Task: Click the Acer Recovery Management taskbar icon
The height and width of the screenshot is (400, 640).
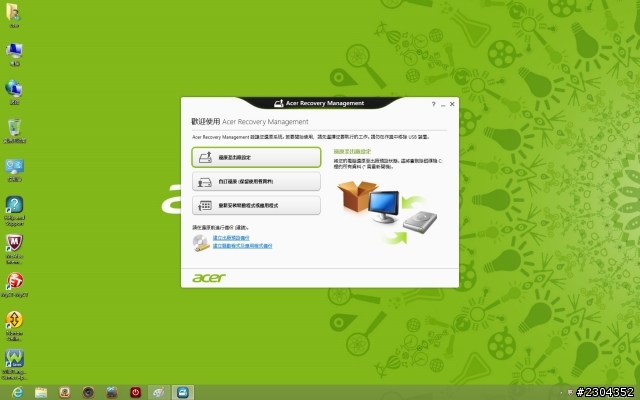Action: tap(182, 392)
